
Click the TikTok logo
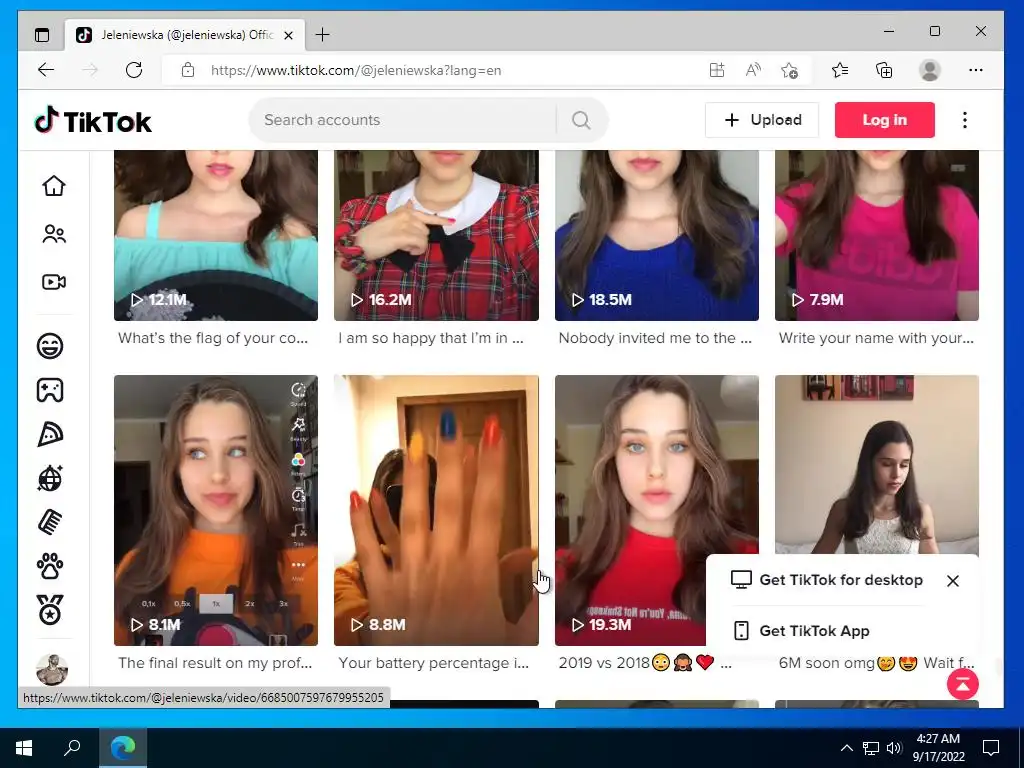[x=93, y=121]
